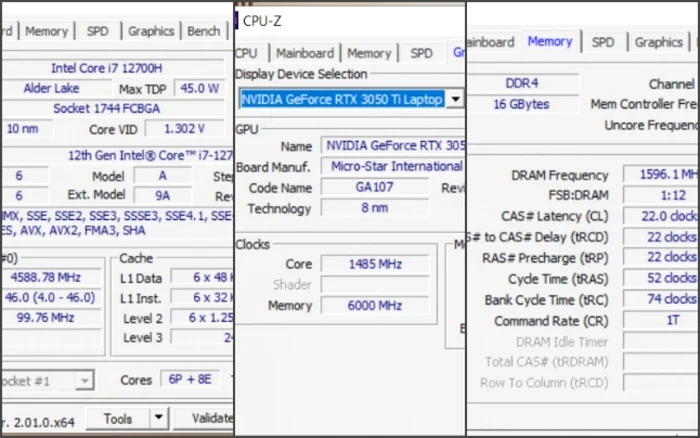Viewport: 700px width, 438px height.
Task: Click L1 Inst. cache value
Action: click(203, 297)
